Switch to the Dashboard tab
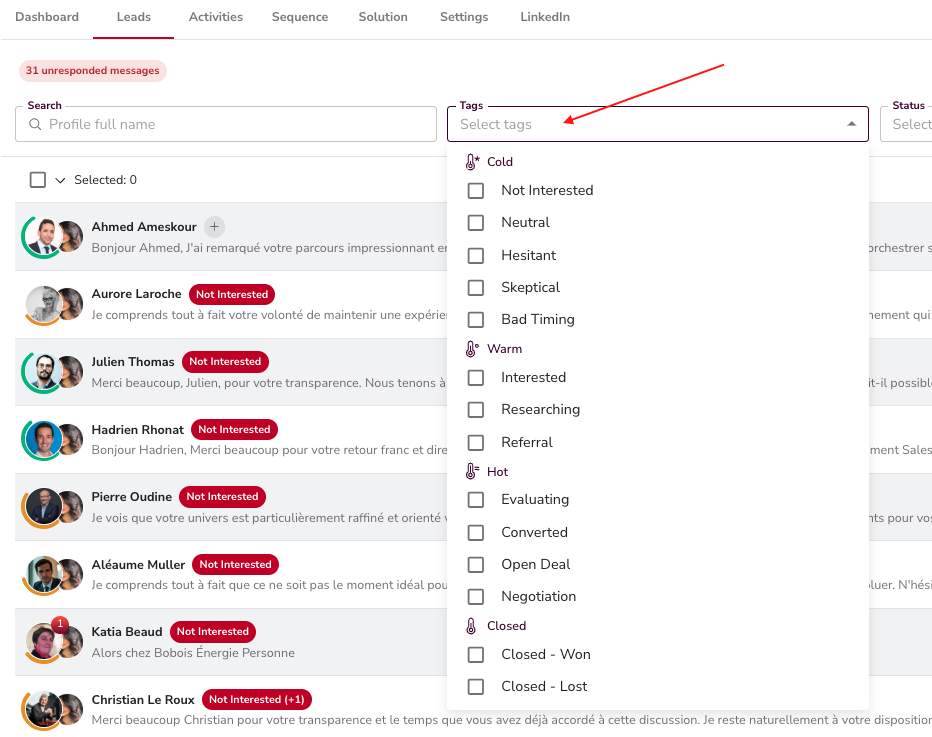932x737 pixels. coord(47,17)
